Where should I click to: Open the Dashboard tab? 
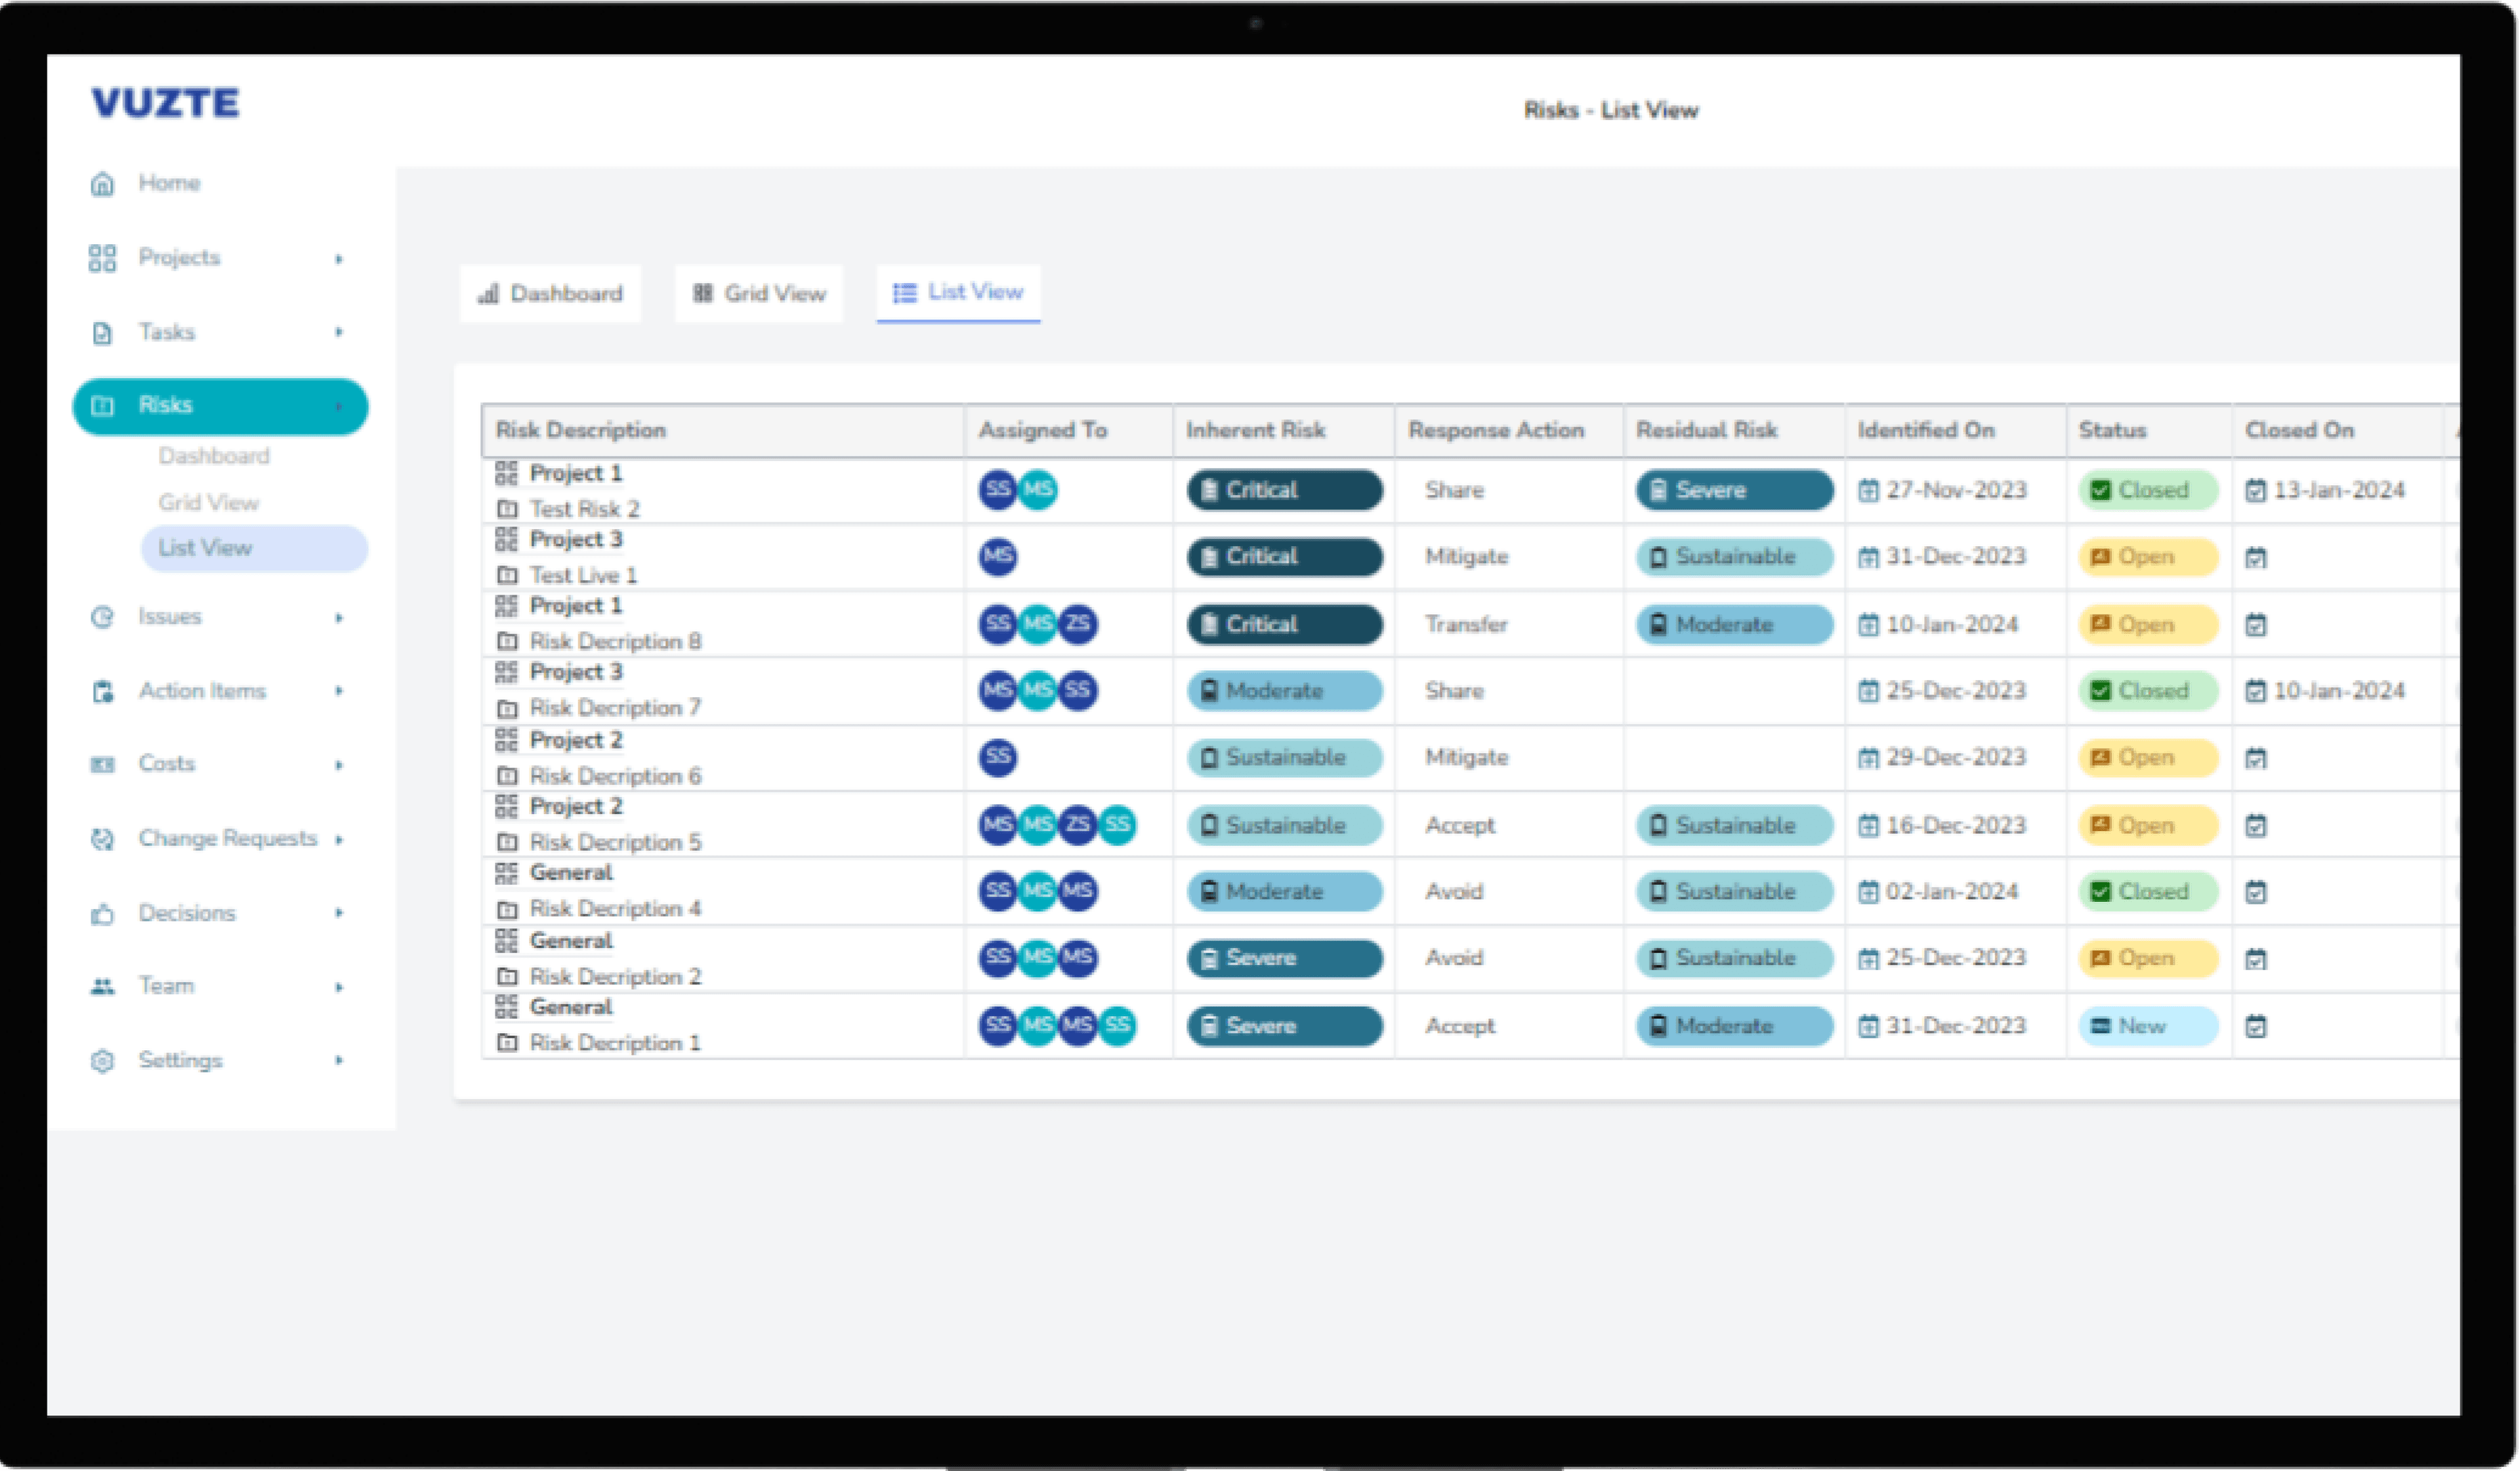click(550, 294)
